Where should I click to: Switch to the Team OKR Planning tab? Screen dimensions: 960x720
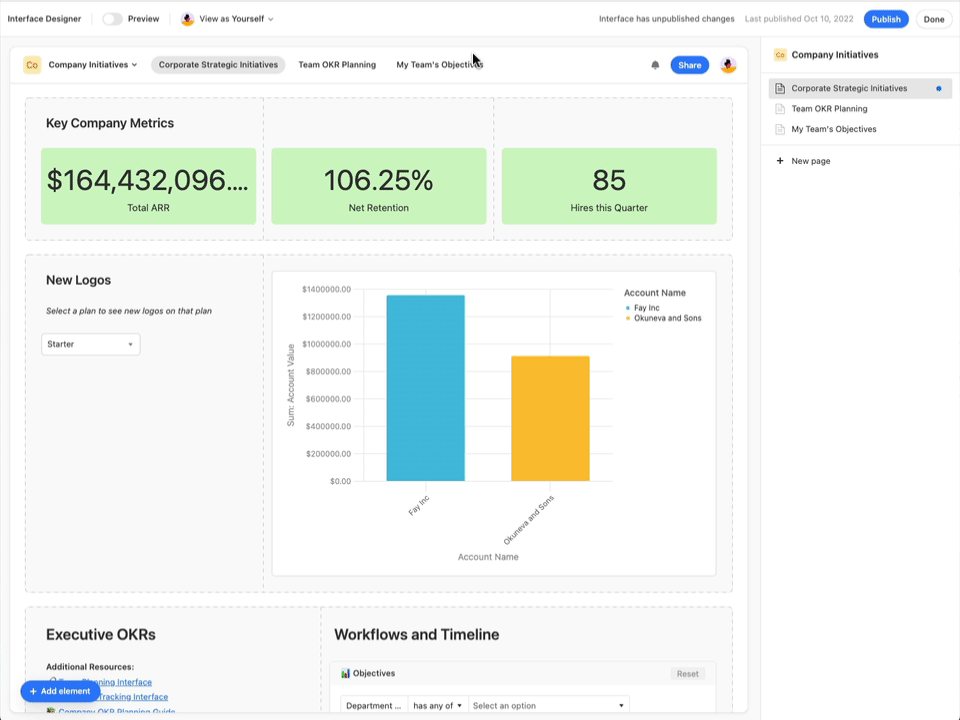click(337, 65)
